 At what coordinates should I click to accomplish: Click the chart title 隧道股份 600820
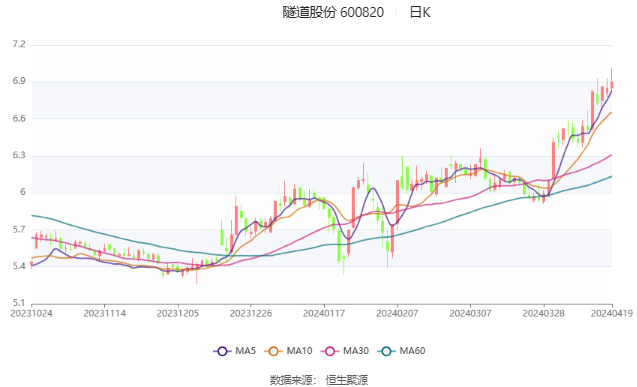(x=333, y=12)
